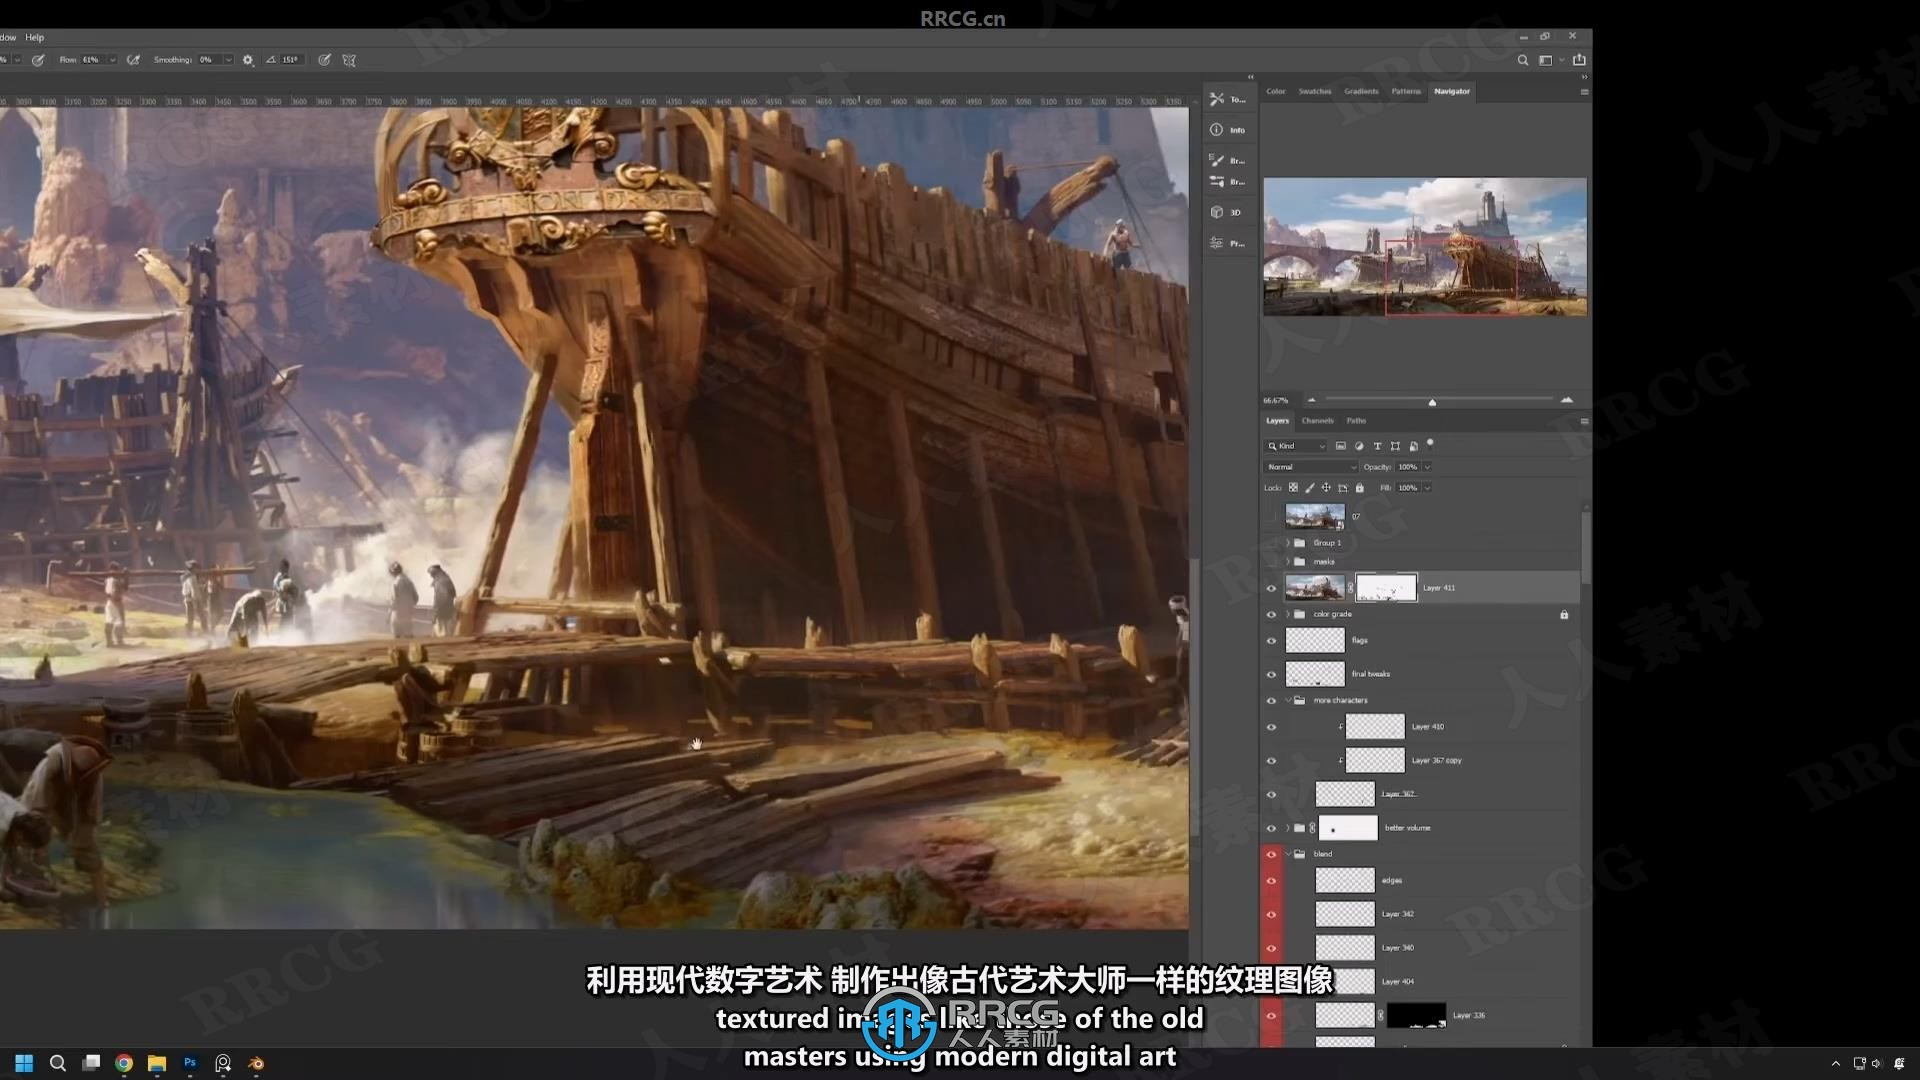1920x1080 pixels.
Task: Open the Flow percentage dropdown arrow
Action: point(112,60)
